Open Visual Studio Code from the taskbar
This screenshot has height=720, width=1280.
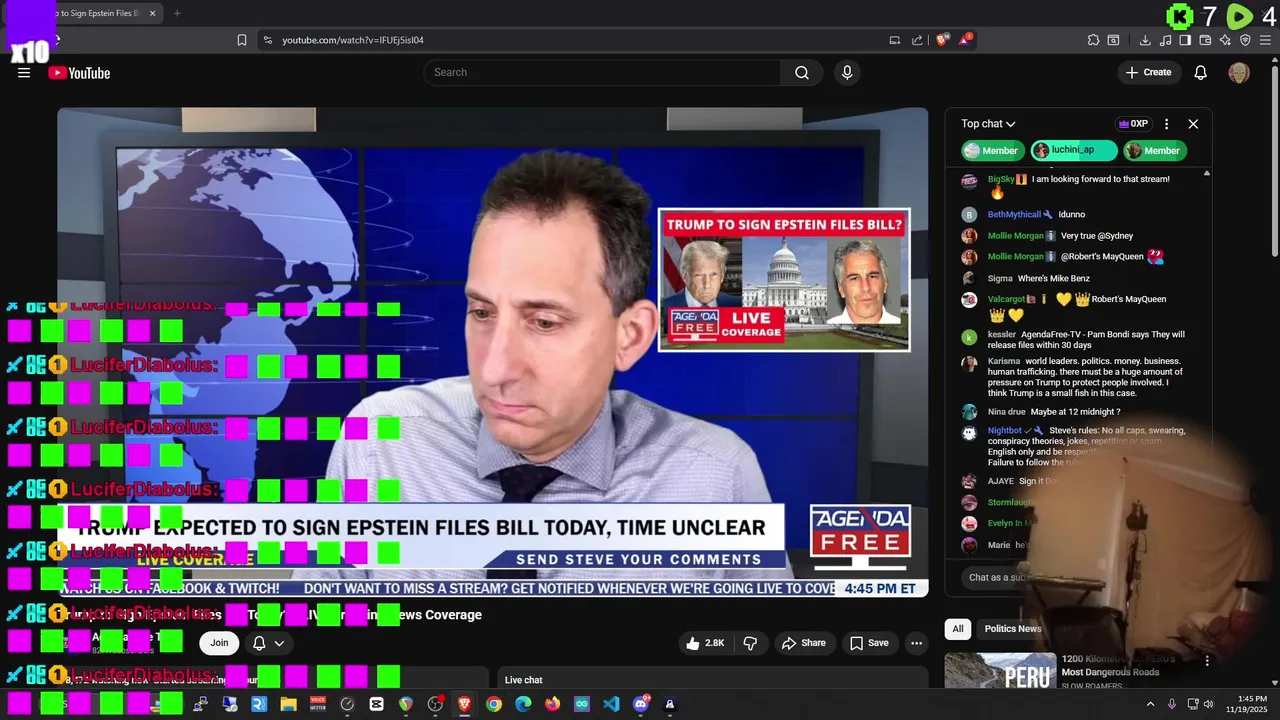click(x=611, y=704)
